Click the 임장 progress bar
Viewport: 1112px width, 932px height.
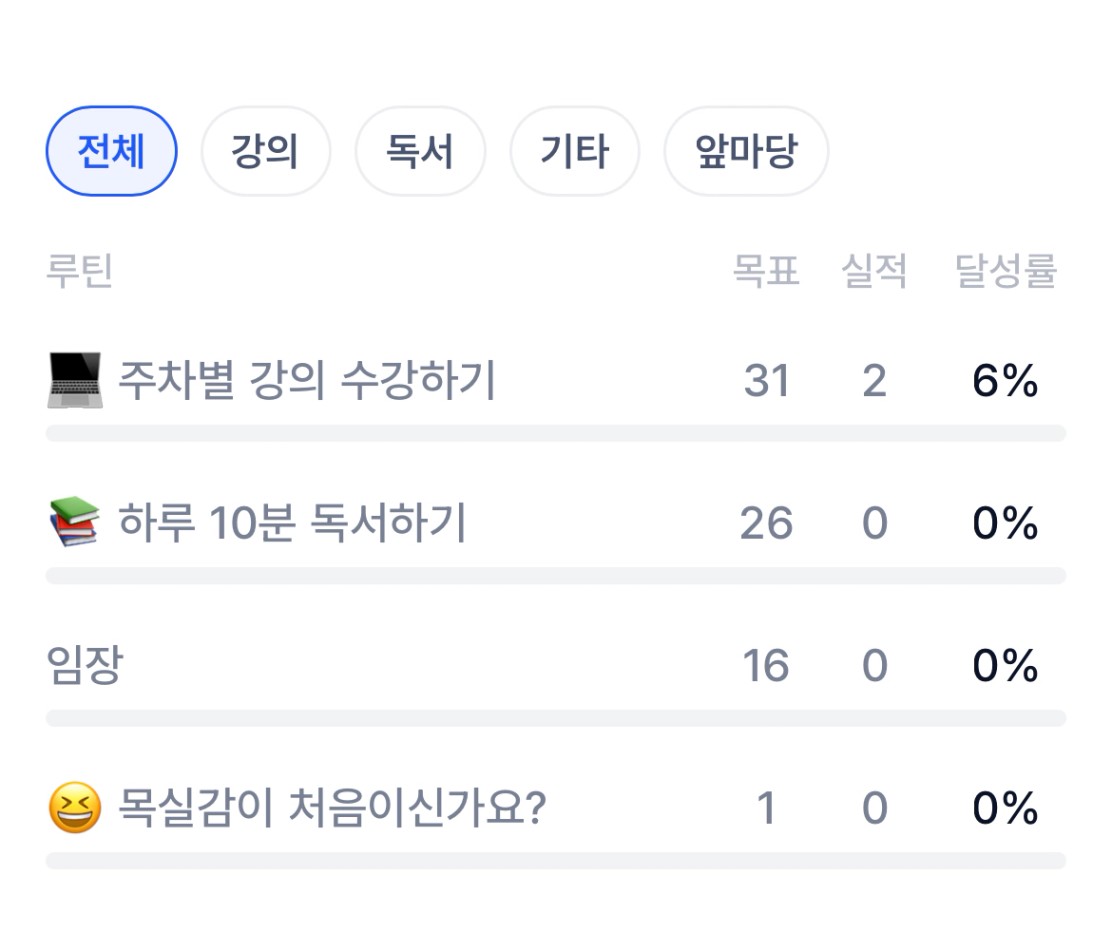point(556,718)
